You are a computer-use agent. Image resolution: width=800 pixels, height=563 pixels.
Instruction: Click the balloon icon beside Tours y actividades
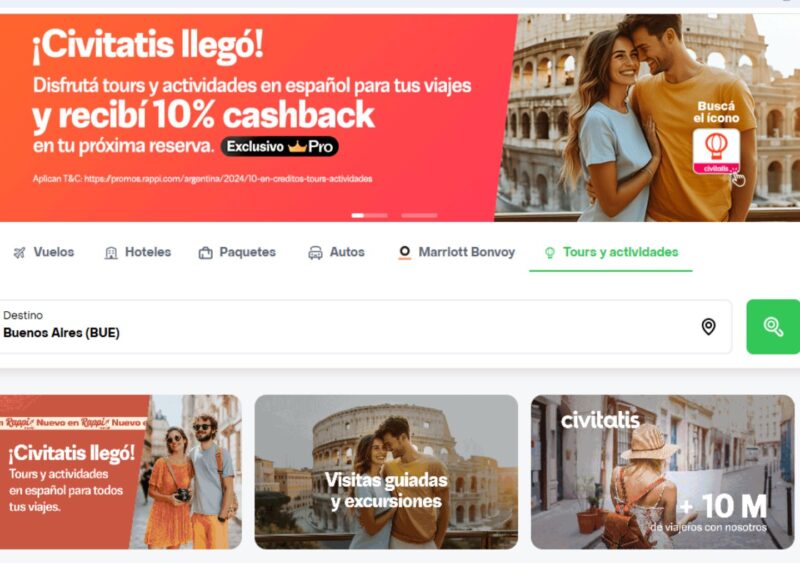point(550,253)
